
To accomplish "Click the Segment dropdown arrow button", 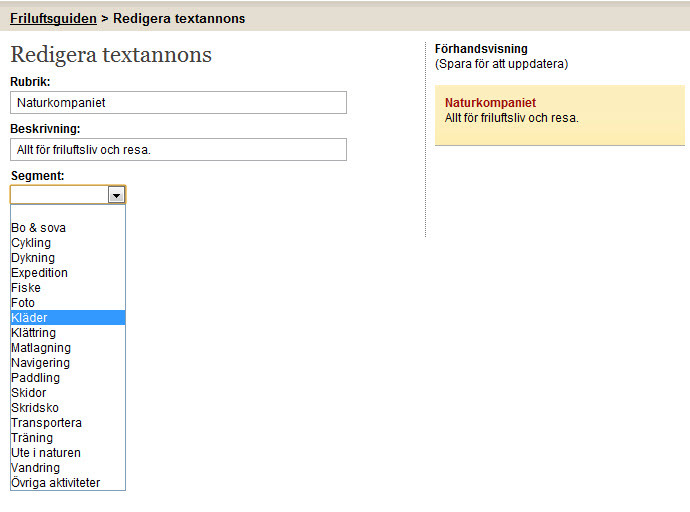I will [x=116, y=195].
